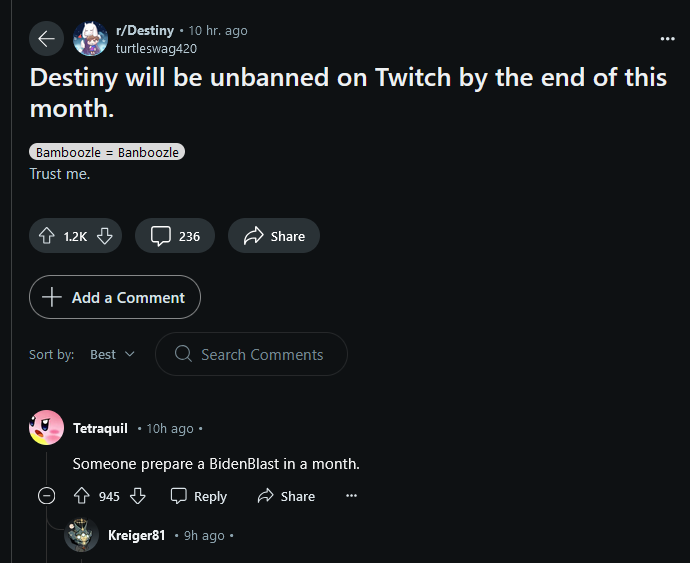Open the 236 comments bubble
Screen dimensions: 690x563
(175, 236)
